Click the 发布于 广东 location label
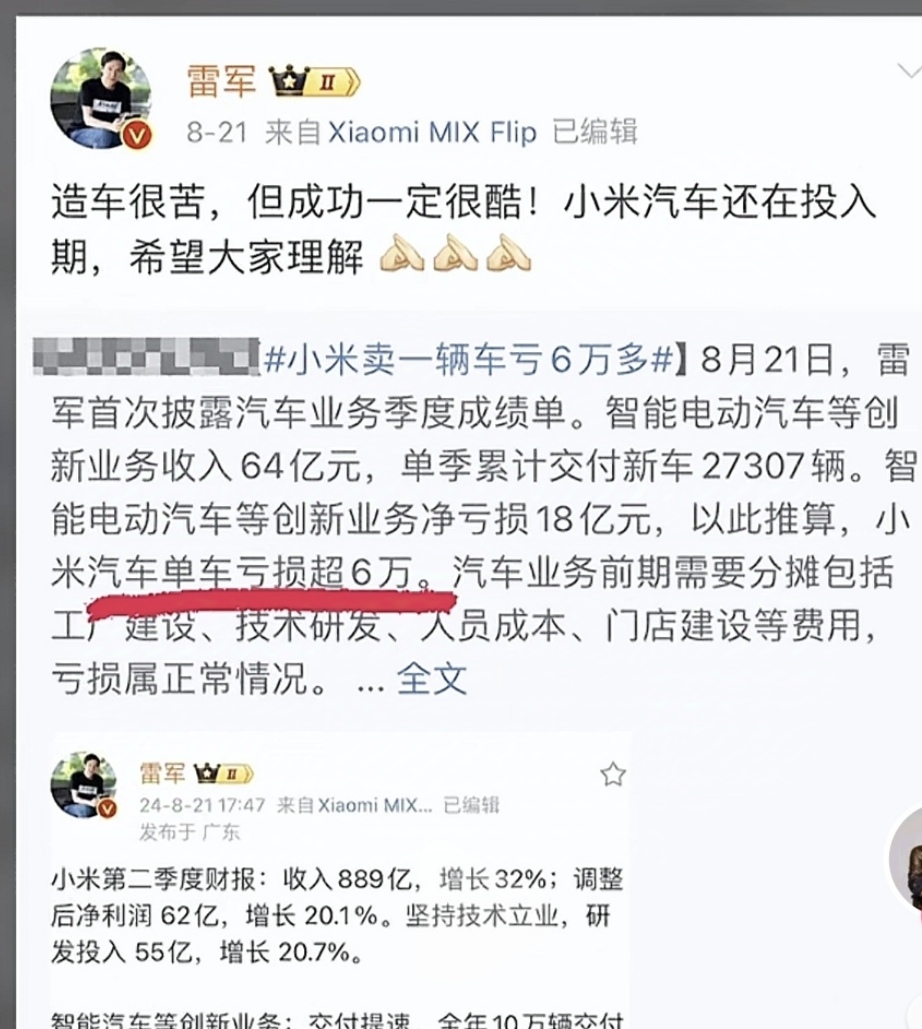 pos(190,832)
